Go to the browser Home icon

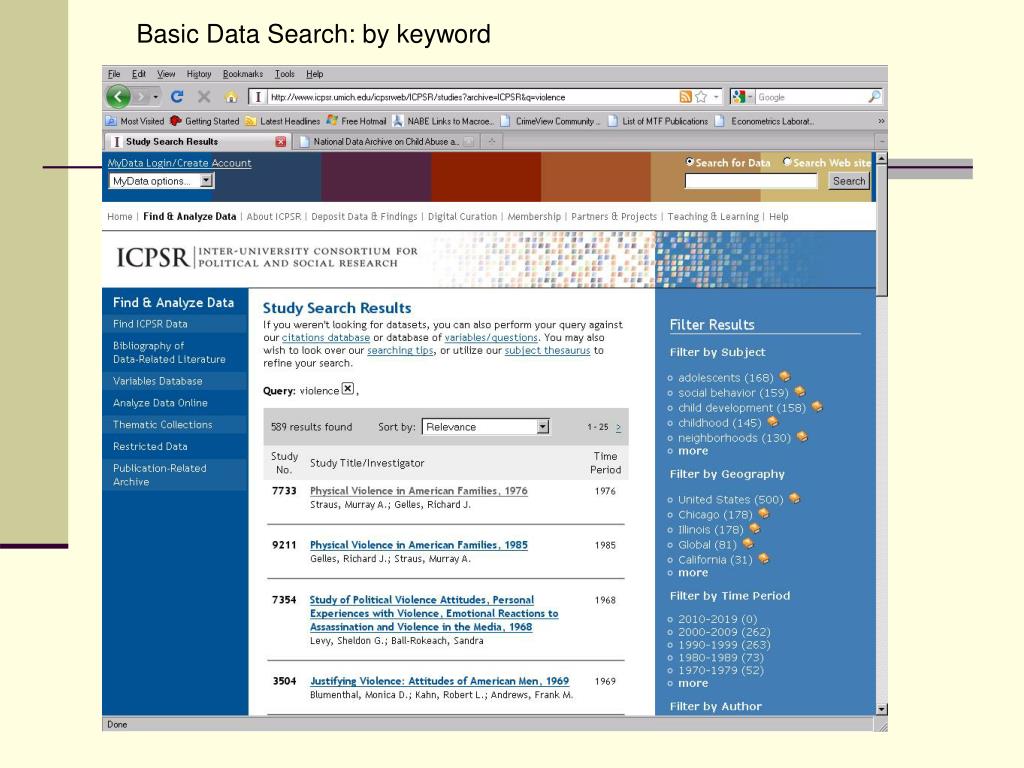(x=231, y=97)
